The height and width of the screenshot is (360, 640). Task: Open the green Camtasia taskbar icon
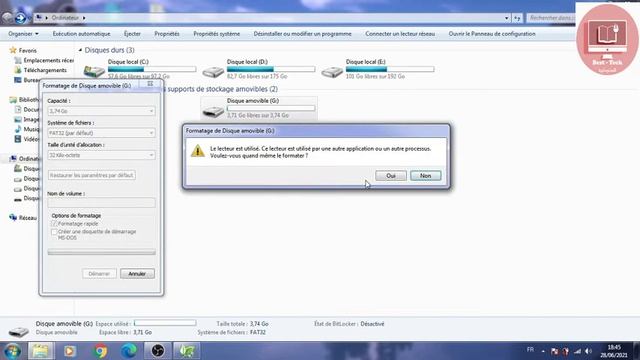[x=187, y=351]
